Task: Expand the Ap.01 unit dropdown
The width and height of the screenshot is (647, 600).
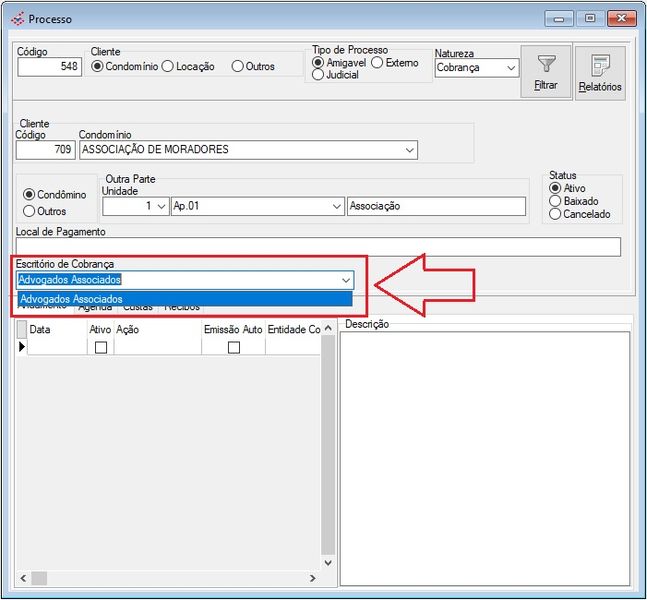Action: [x=336, y=206]
